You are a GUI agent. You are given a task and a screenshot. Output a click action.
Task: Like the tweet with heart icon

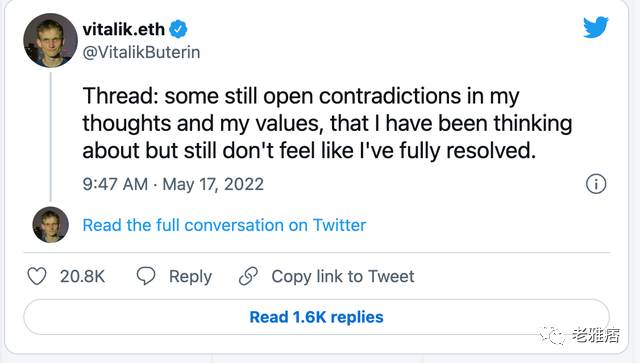[37, 276]
